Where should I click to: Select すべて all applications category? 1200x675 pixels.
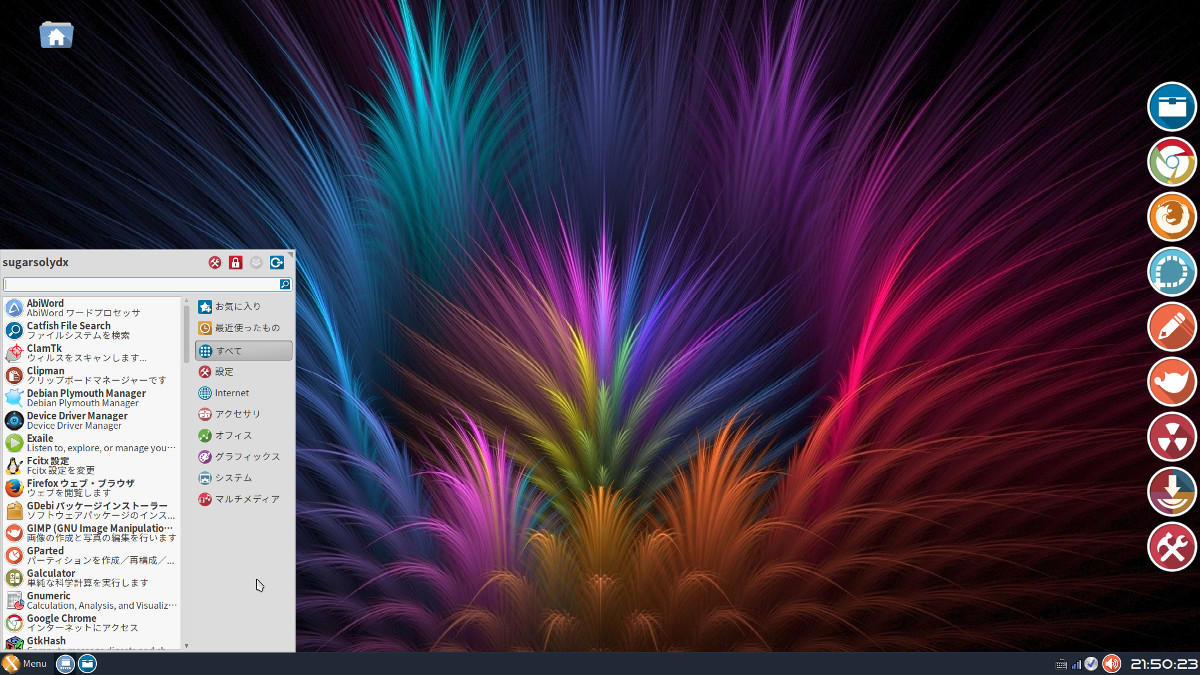click(244, 351)
